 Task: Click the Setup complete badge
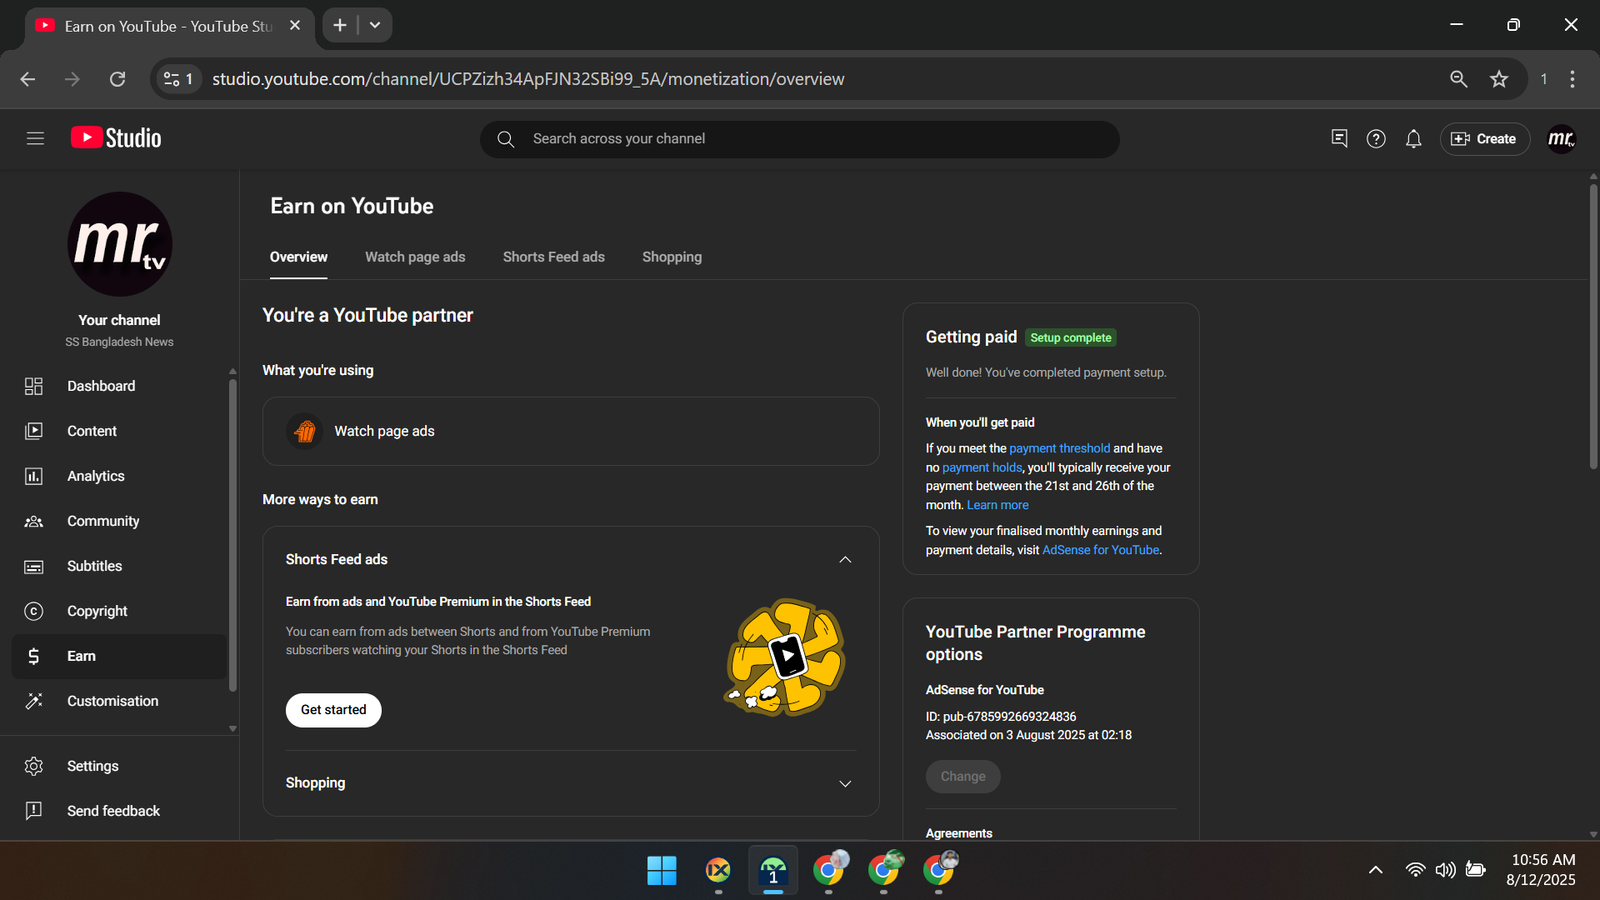pyautogui.click(x=1070, y=338)
